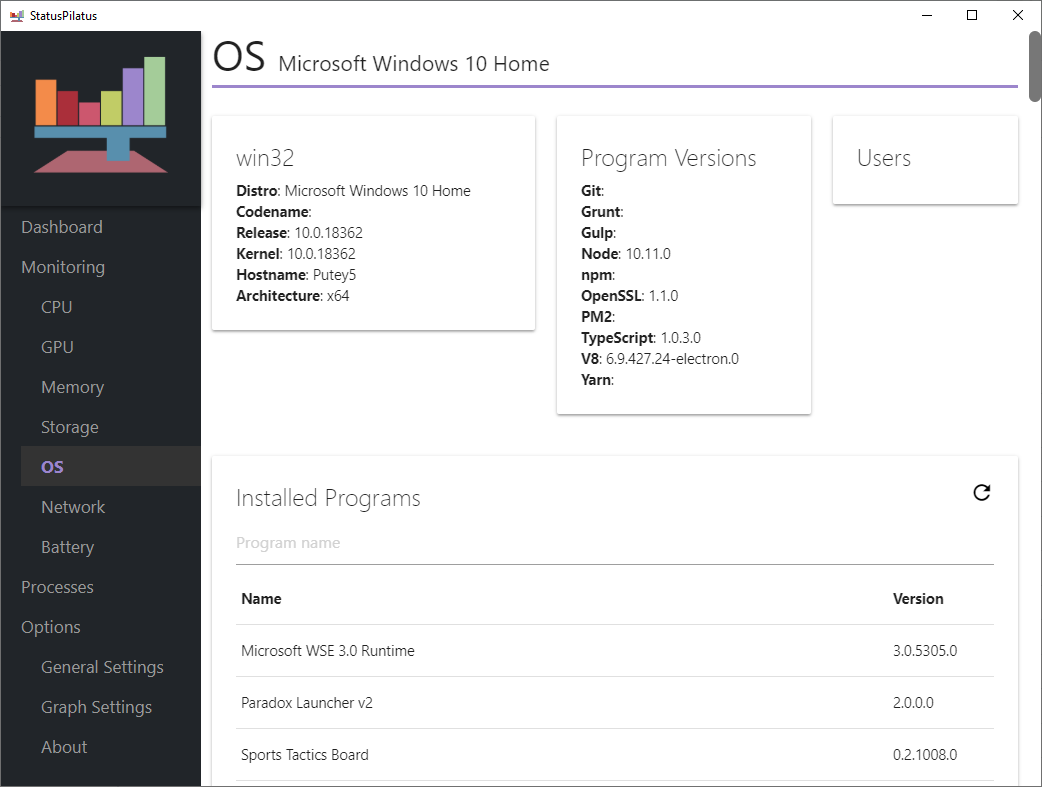Select the Microsoft WSE 3.0 Runtime row

pyautogui.click(x=615, y=651)
